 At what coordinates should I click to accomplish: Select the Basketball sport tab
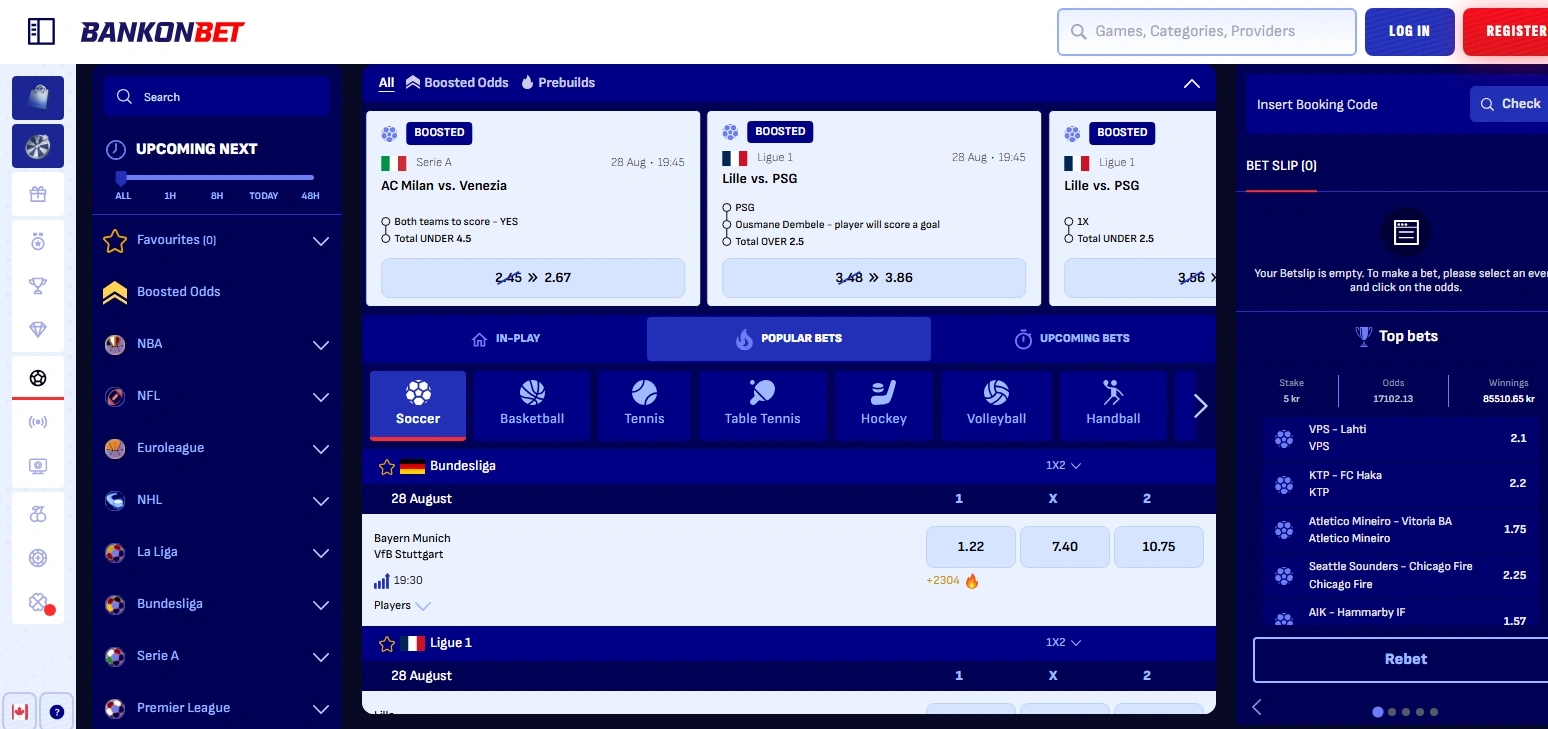coord(532,405)
